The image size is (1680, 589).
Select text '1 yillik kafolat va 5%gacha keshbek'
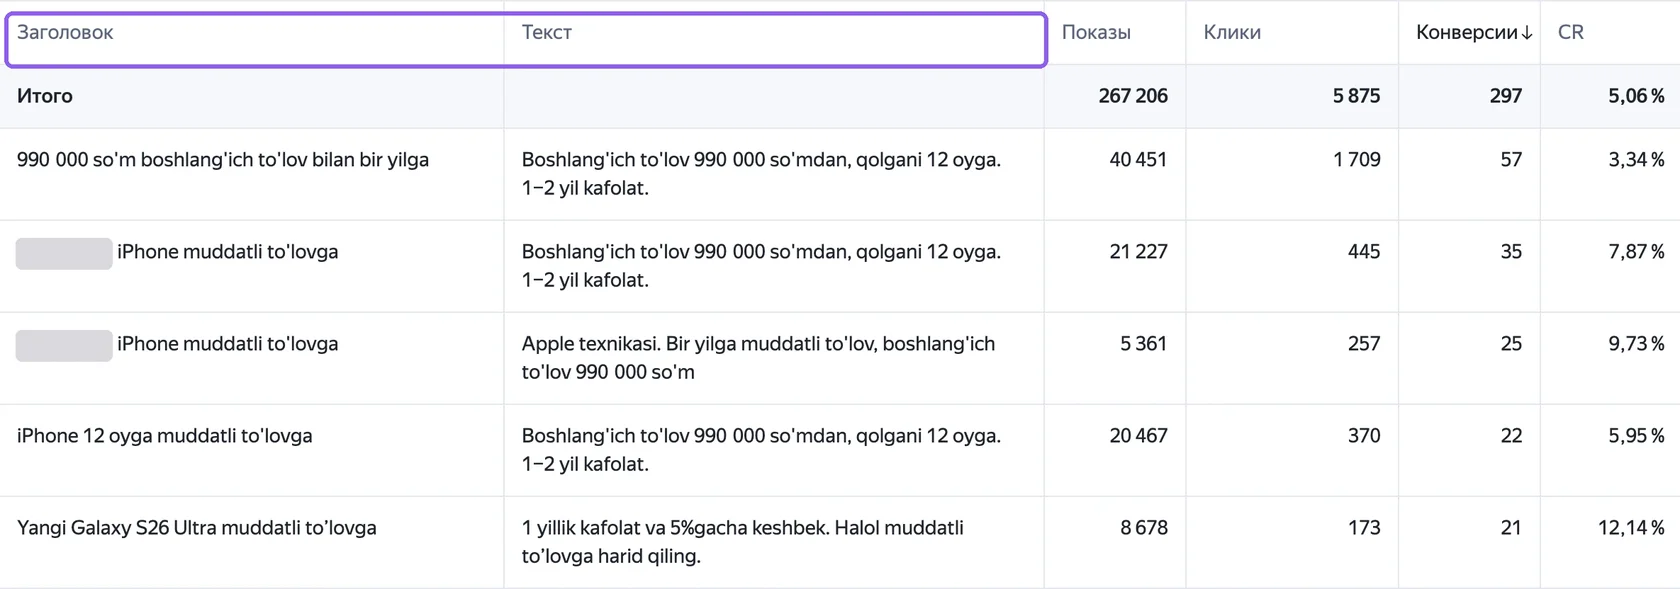point(676,528)
